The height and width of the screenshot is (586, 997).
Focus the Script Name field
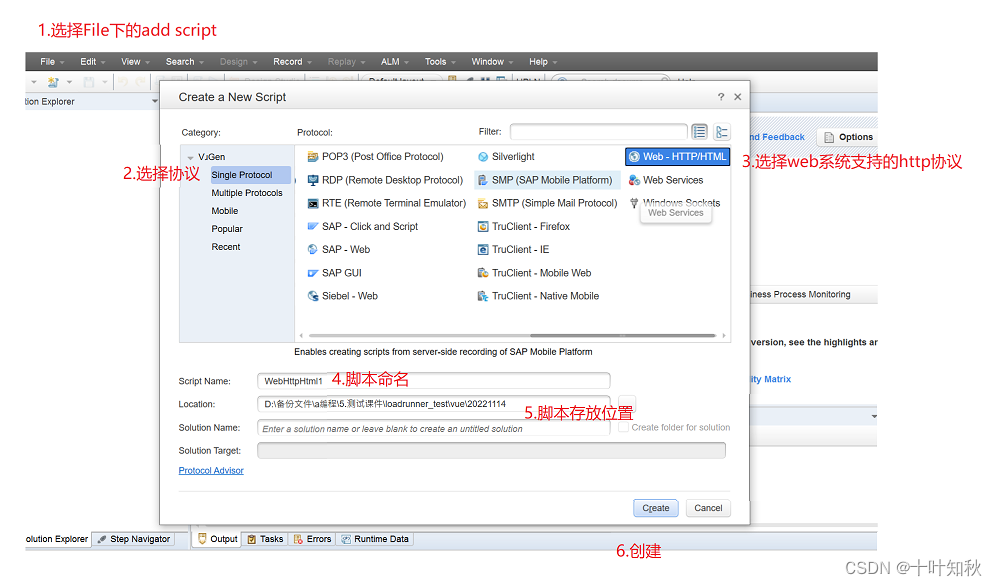point(434,381)
